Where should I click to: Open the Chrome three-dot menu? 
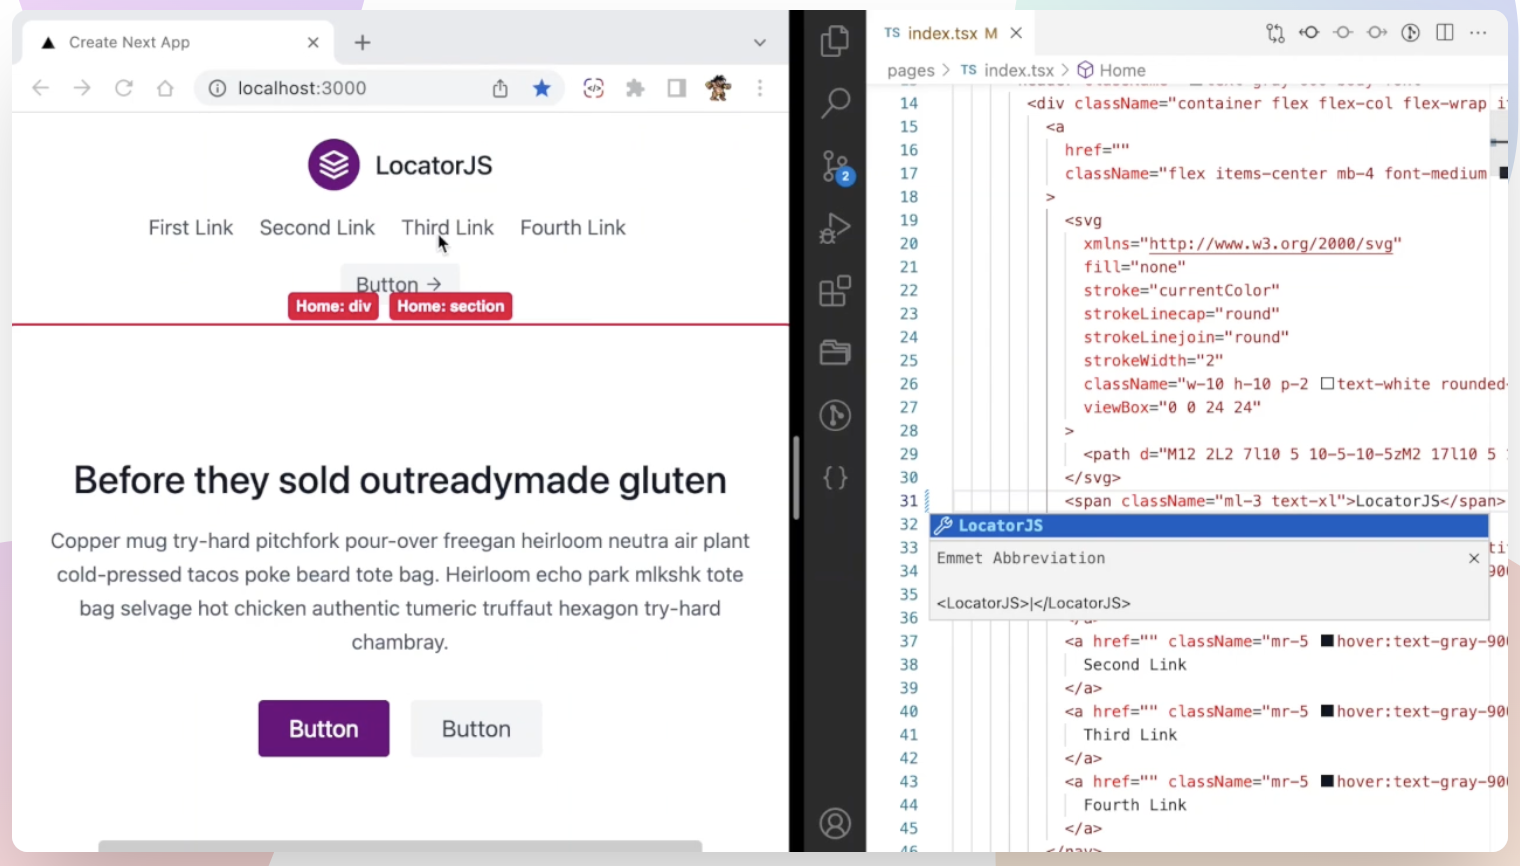pyautogui.click(x=760, y=88)
